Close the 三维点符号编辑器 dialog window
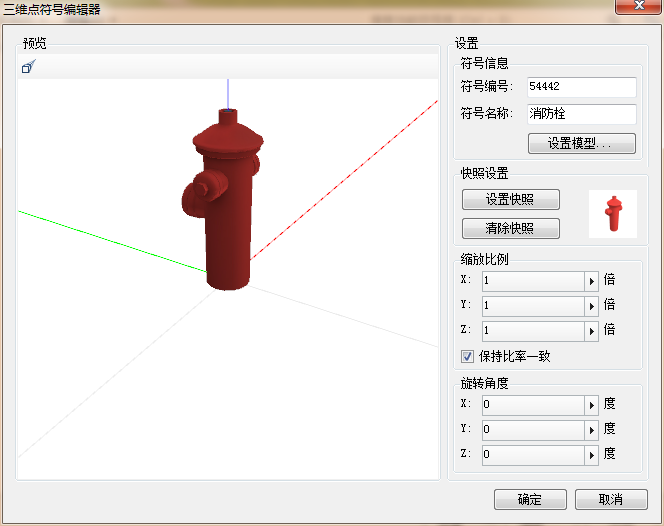The width and height of the screenshot is (664, 526). [639, 6]
